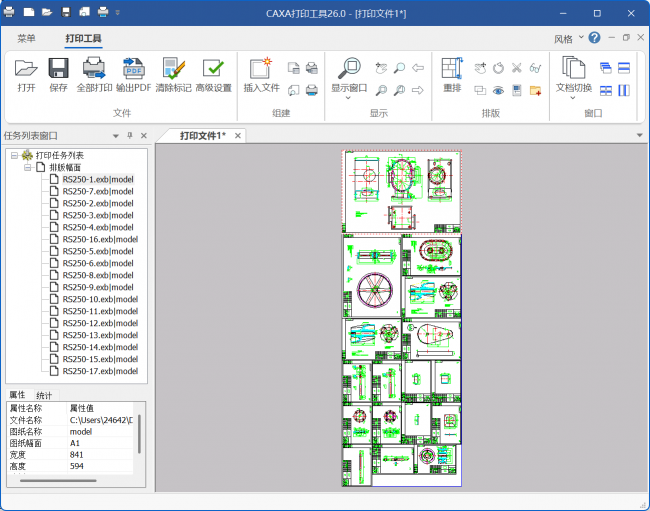Image resolution: width=650 pixels, height=511 pixels.
Task: Select the 打印工具 ribbon tab
Action: 83,39
